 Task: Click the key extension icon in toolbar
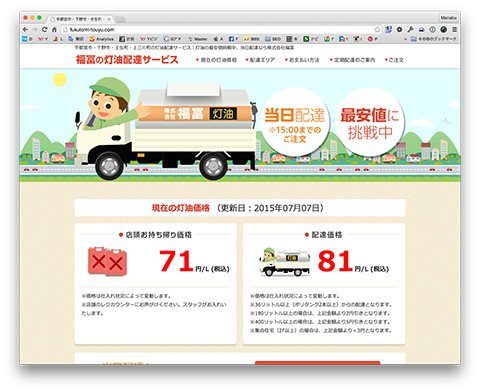click(x=410, y=30)
